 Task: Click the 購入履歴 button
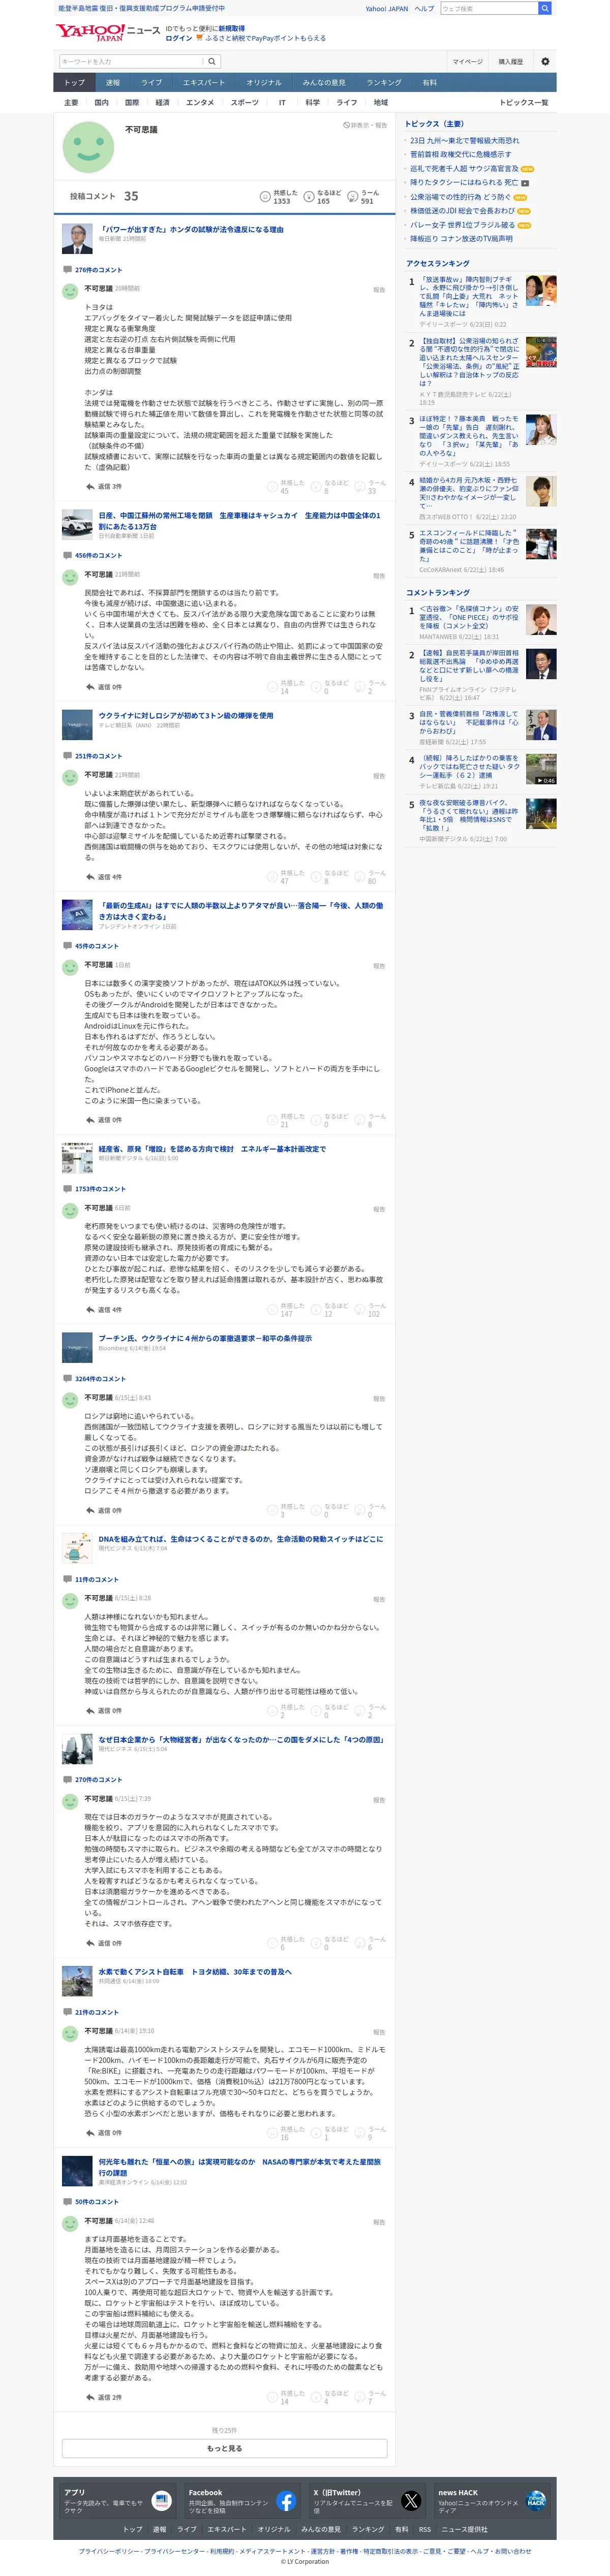click(x=511, y=61)
